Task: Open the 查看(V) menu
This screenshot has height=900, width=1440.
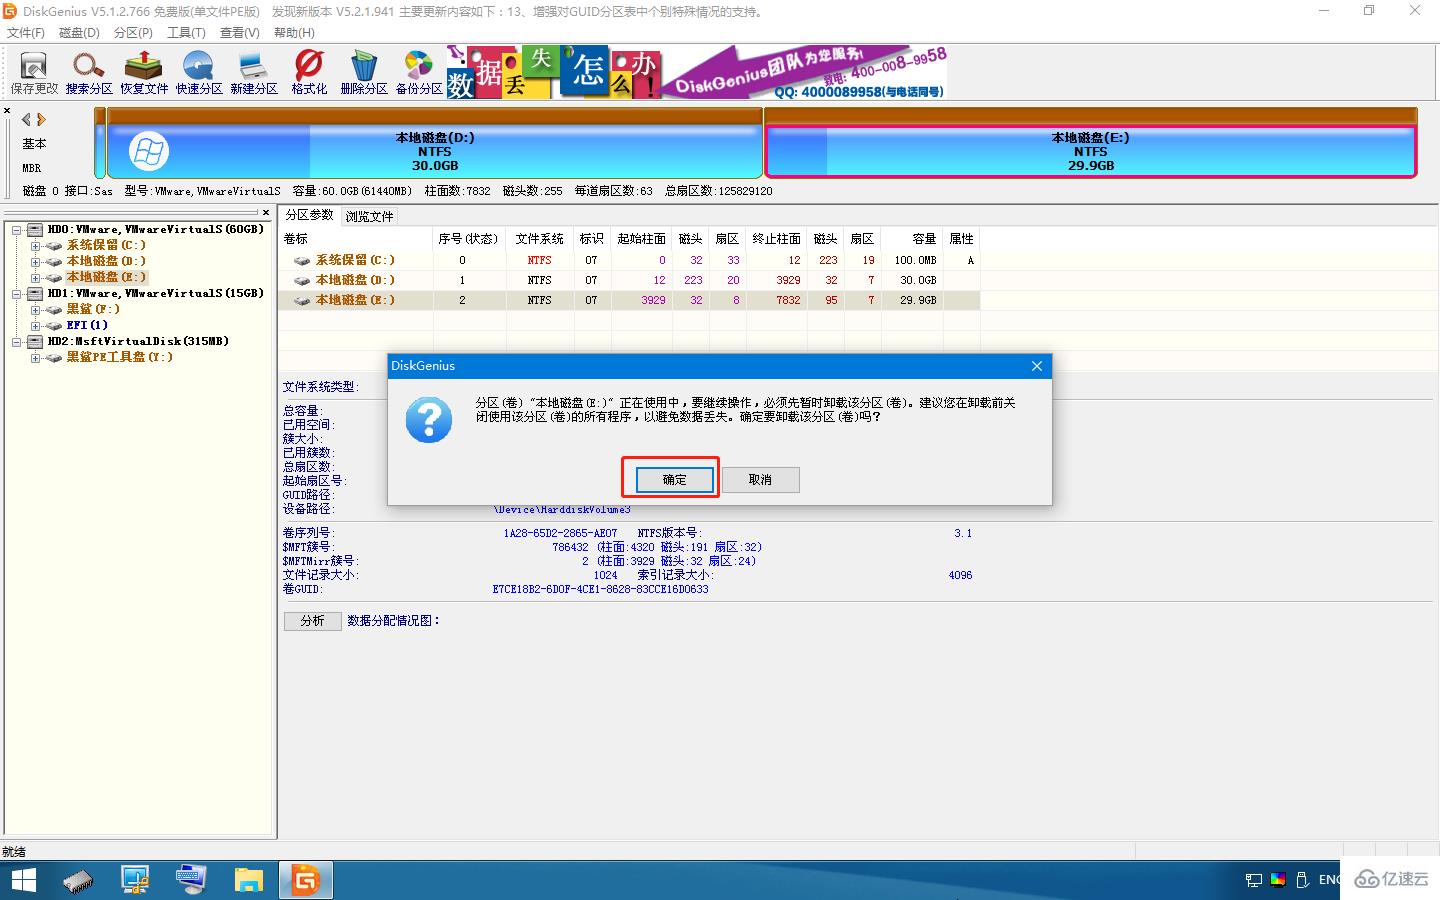Action: (x=240, y=33)
